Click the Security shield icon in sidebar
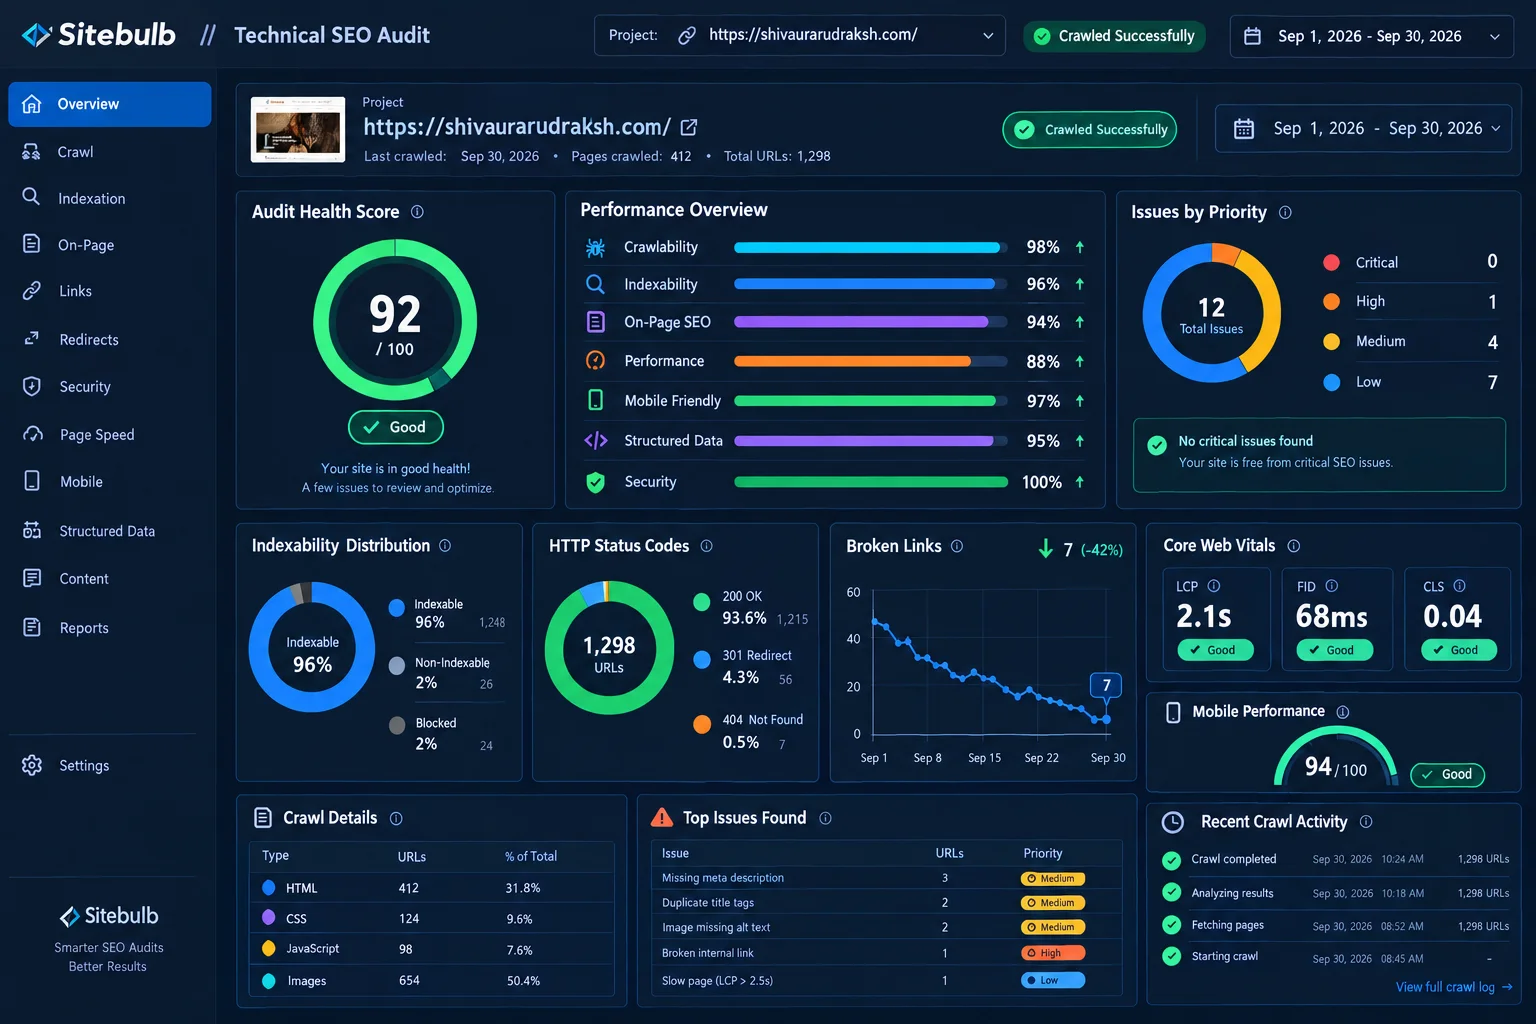1536x1024 pixels. (32, 386)
